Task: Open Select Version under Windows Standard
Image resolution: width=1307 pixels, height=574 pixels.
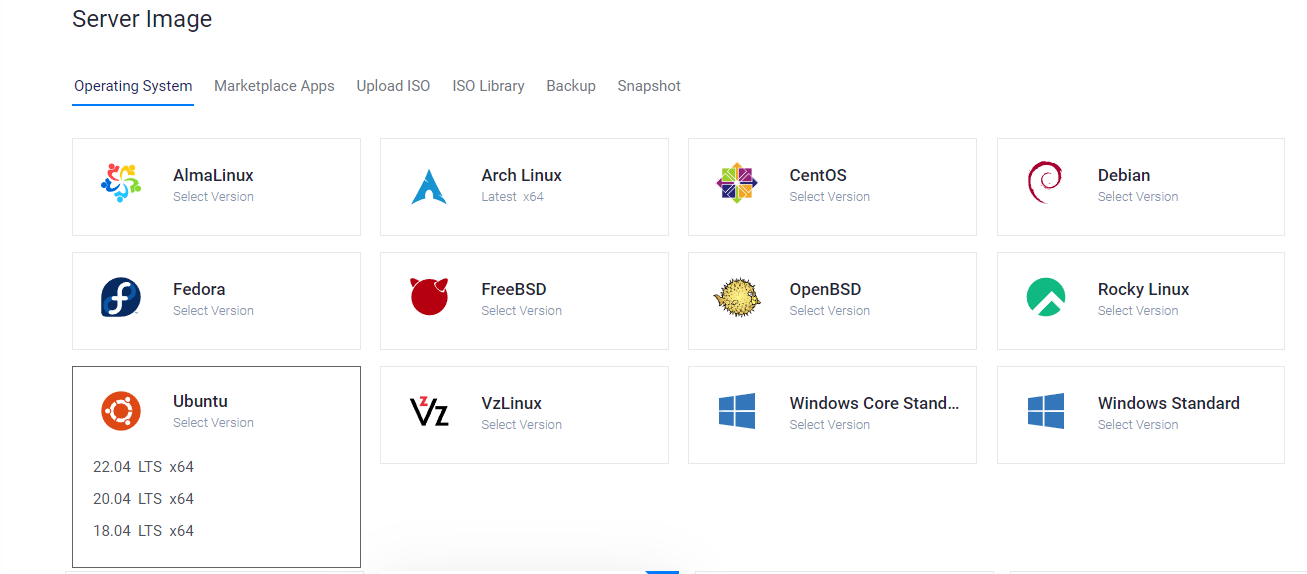Action: pos(1138,425)
